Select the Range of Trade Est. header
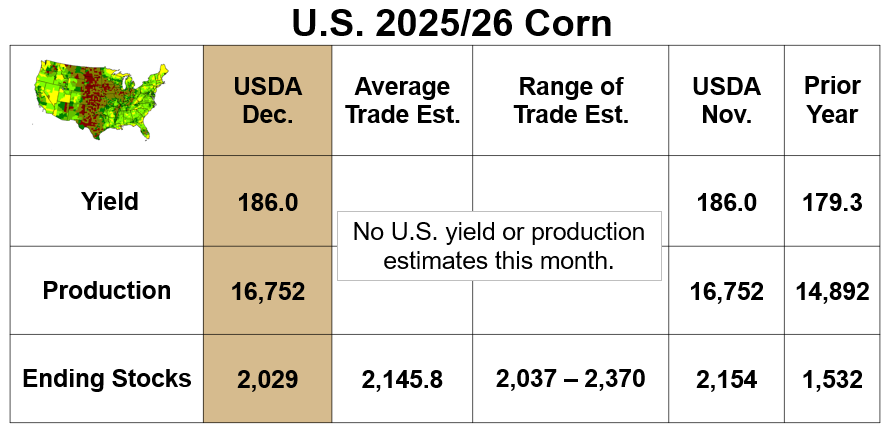 click(x=571, y=100)
